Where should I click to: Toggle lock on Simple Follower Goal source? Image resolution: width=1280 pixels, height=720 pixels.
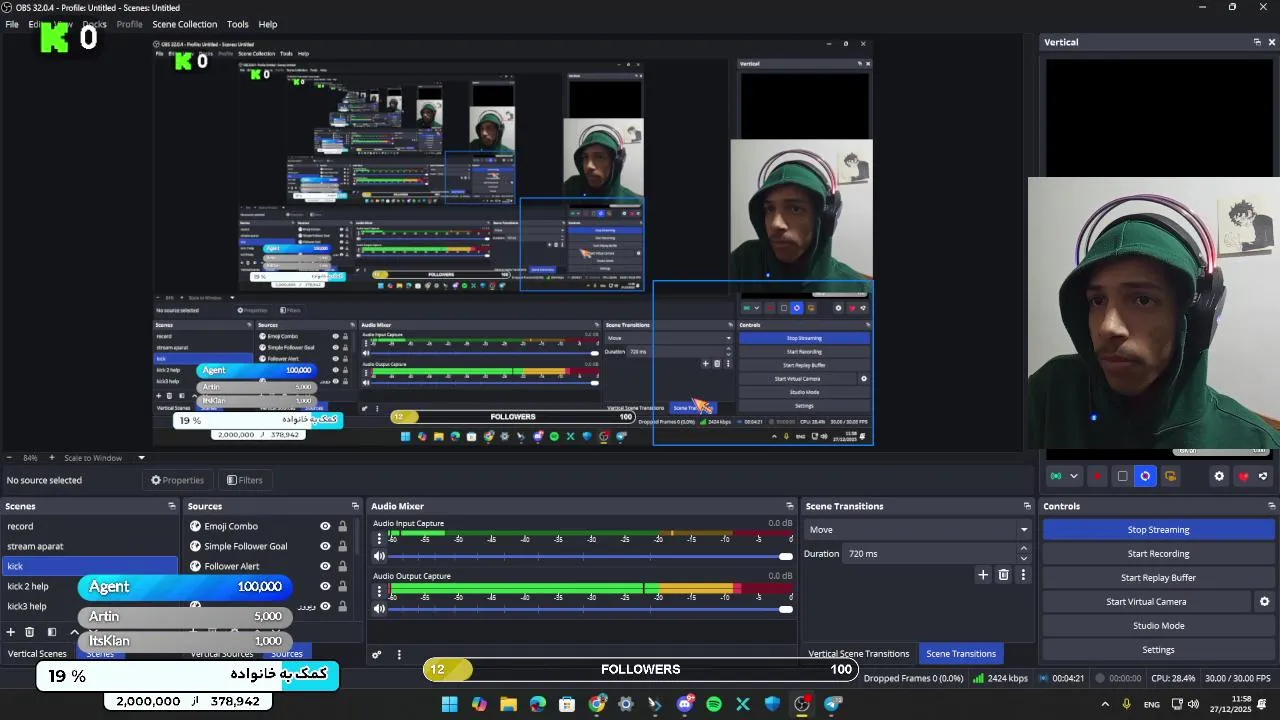[x=342, y=546]
